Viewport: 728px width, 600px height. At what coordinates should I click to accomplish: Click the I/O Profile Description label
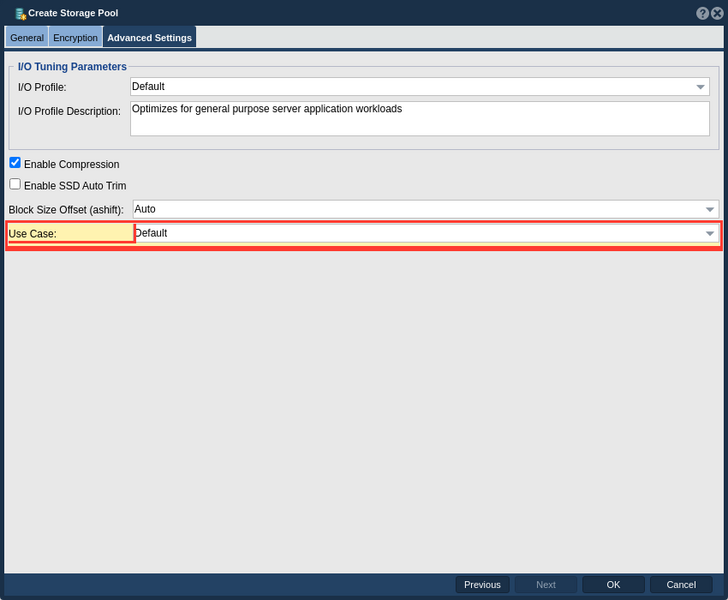[x=69, y=111]
